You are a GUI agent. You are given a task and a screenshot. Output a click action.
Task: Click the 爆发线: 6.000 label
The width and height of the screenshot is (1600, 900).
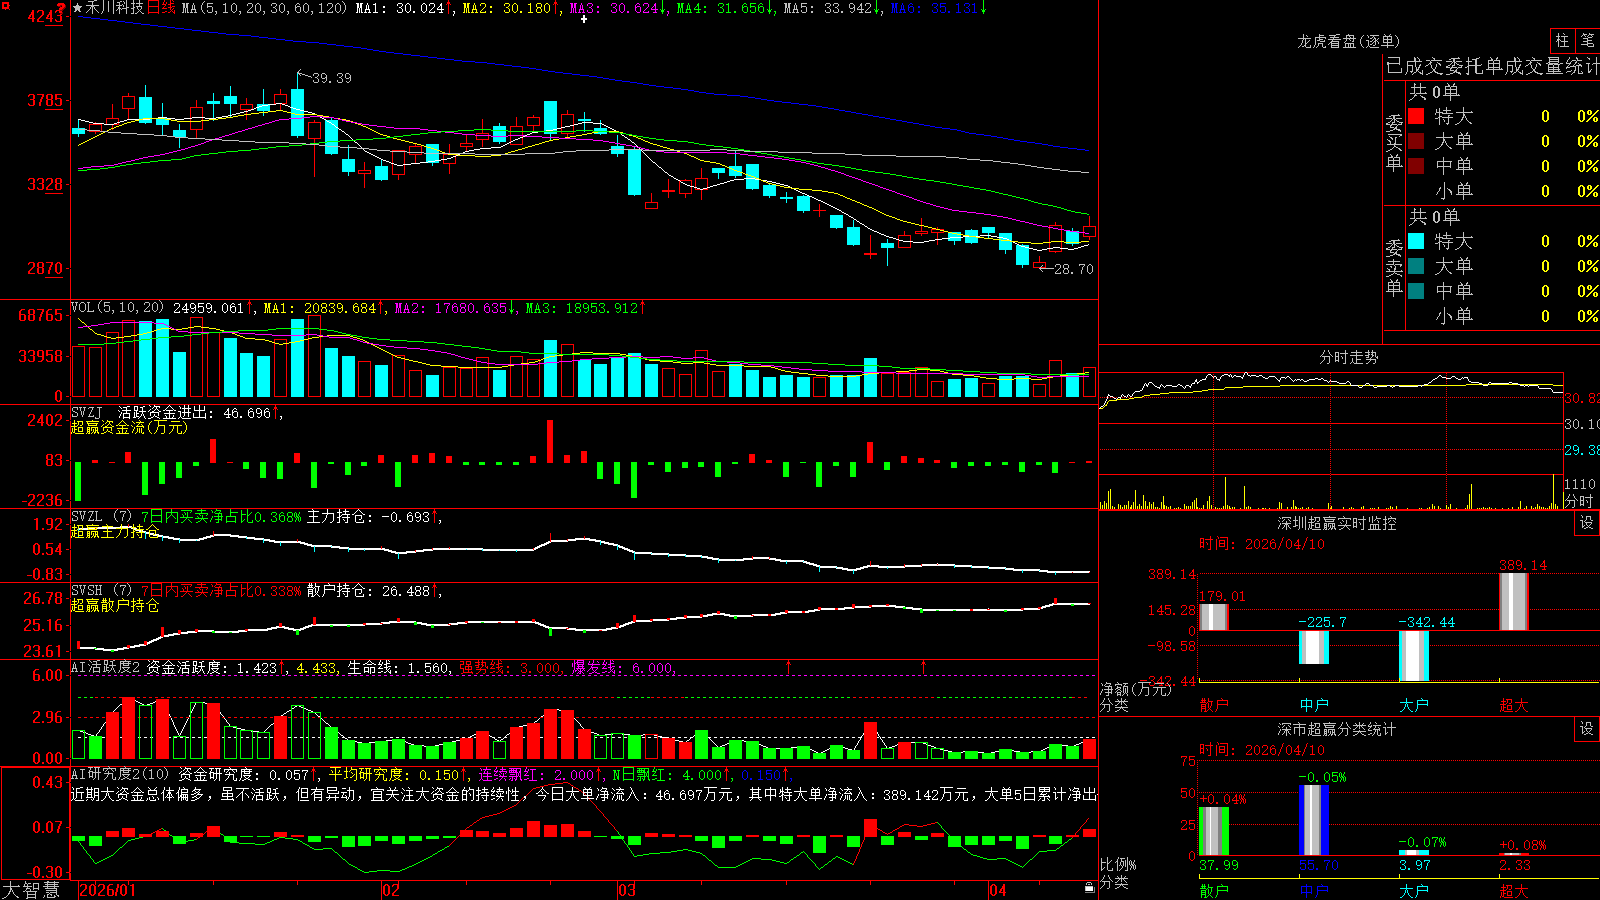[622, 668]
